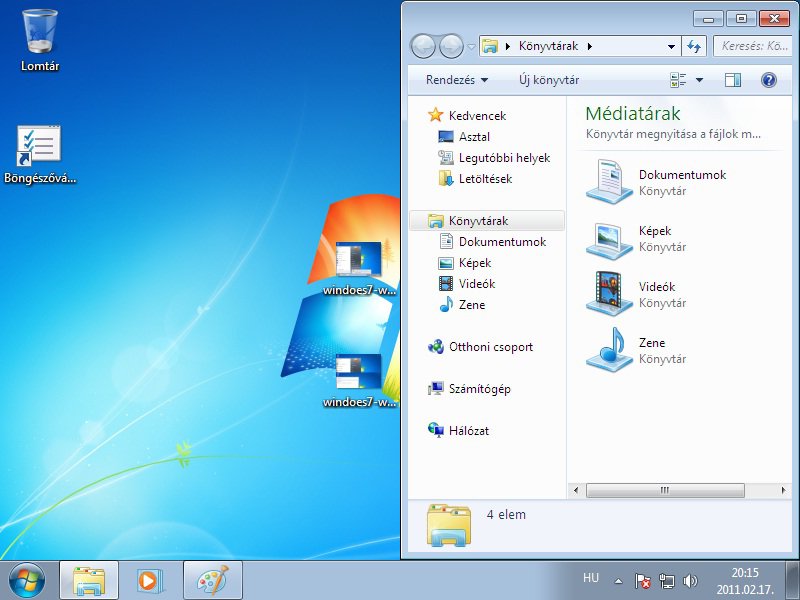Screen dimensions: 800x600
Task: Click the scrollbar left arrow
Action: pyautogui.click(x=576, y=490)
